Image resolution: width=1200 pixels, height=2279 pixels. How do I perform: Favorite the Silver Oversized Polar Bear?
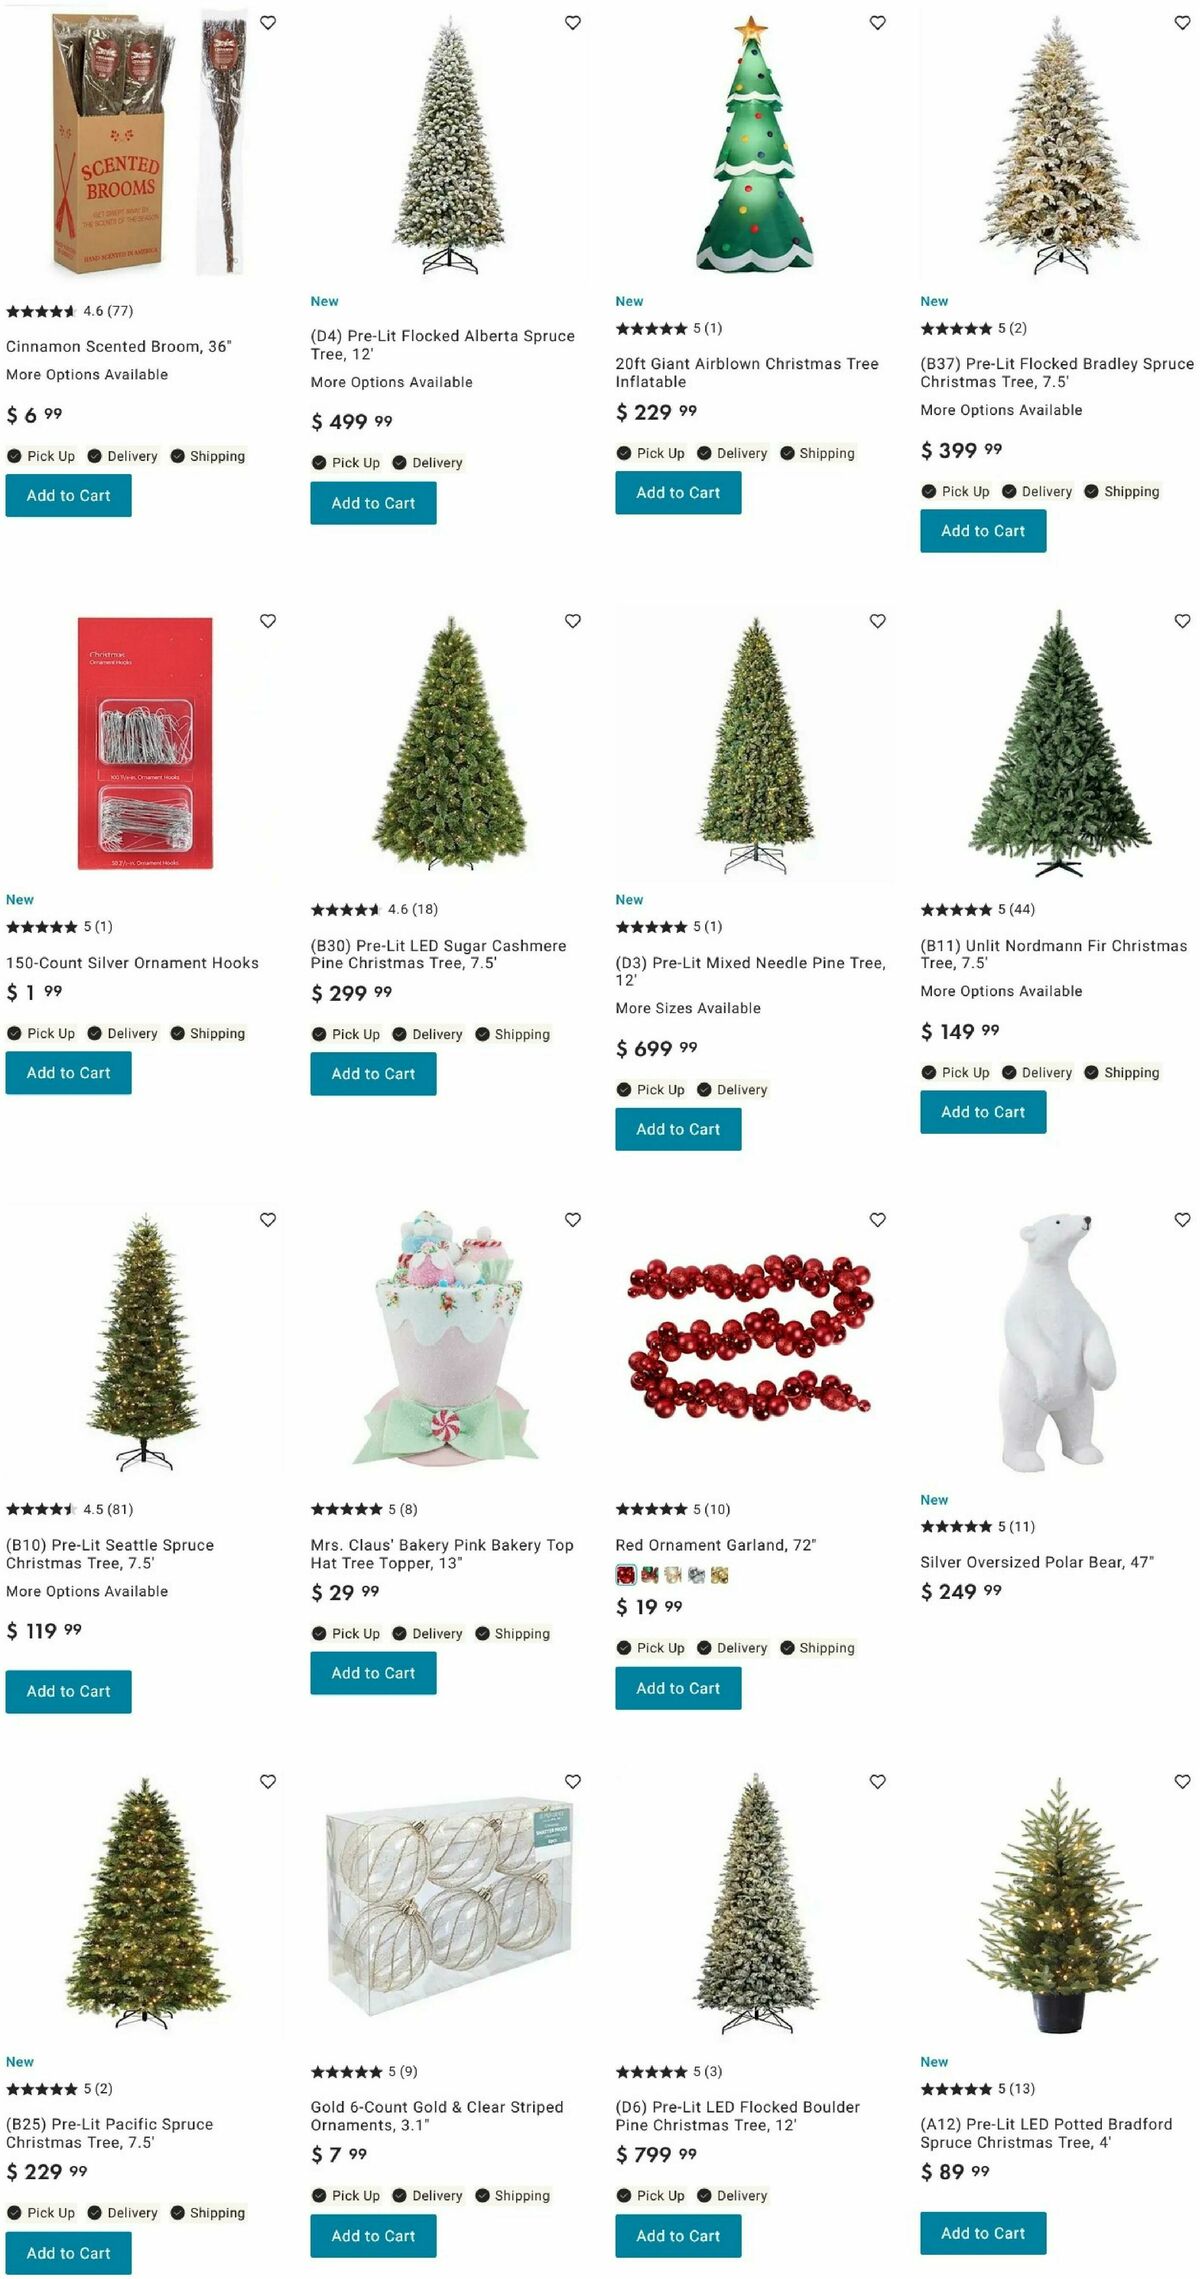pos(1182,1220)
